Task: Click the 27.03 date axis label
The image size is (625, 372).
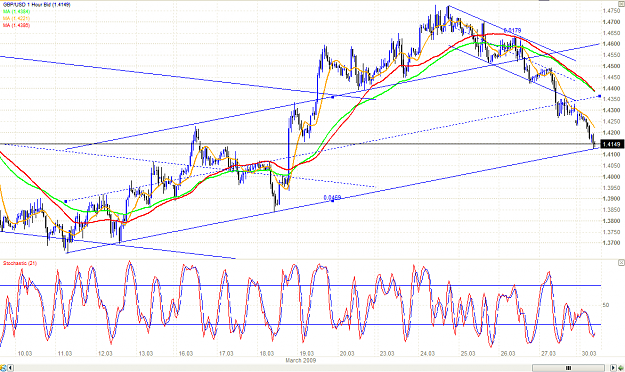Action: pos(548,354)
